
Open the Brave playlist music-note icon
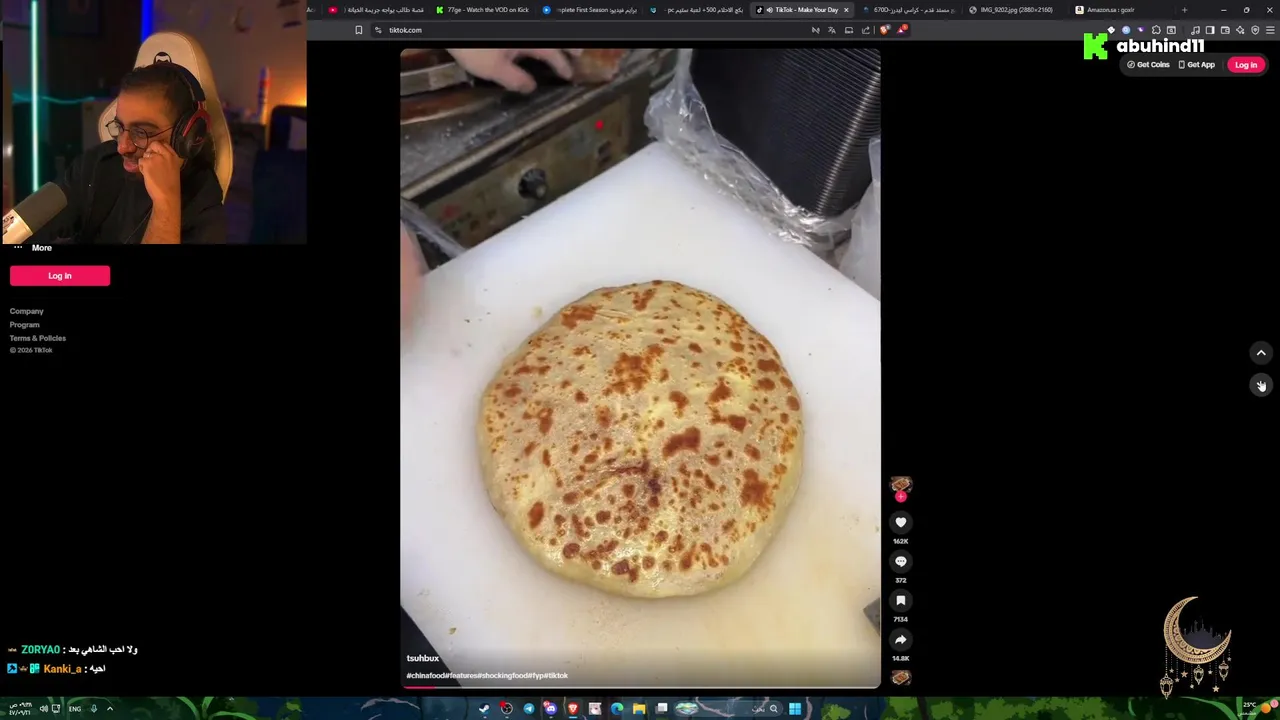pos(1195,30)
